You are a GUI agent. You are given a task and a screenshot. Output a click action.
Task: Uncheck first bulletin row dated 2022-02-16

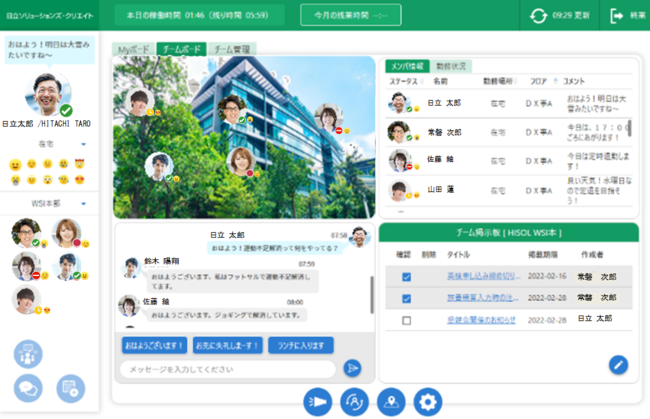click(407, 277)
